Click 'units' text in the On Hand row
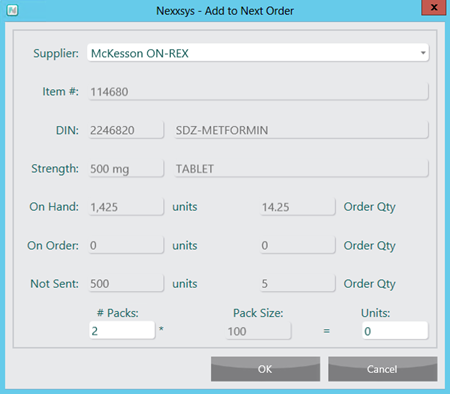The image size is (450, 394). pyautogui.click(x=185, y=207)
